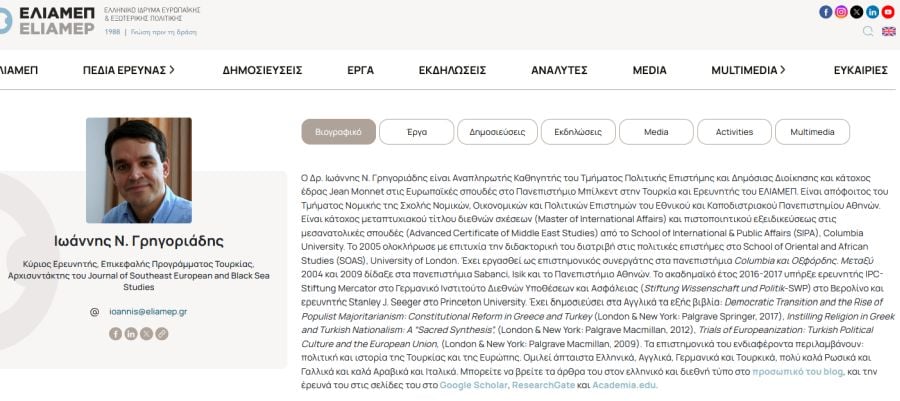This screenshot has height=401, width=900.
Task: Select the Activities profile tab
Action: click(x=734, y=132)
